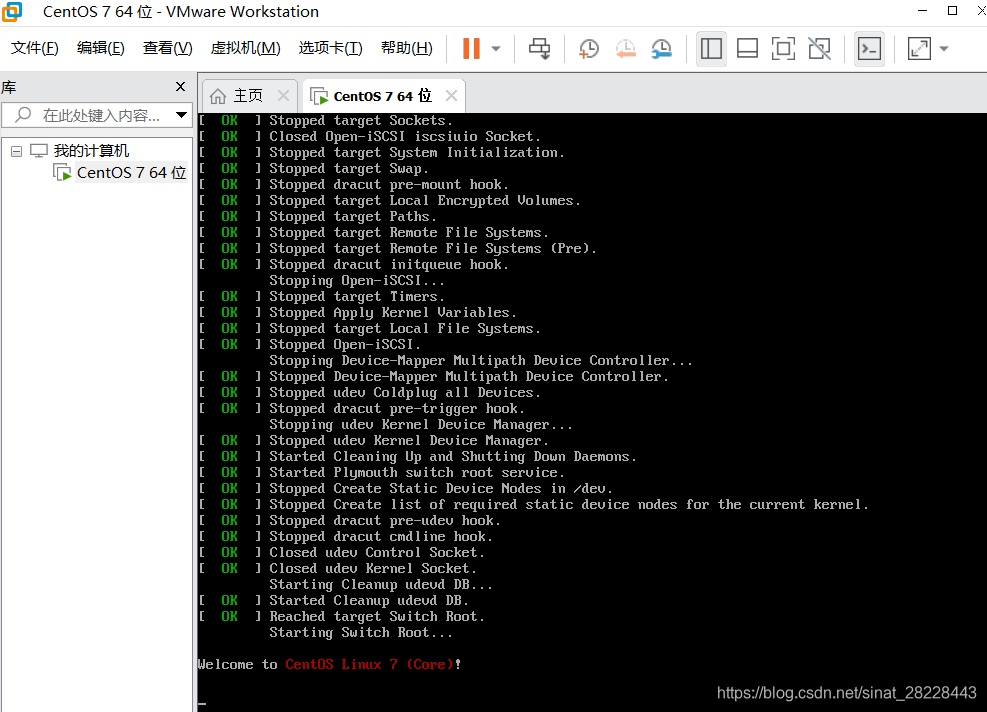This screenshot has height=712, width=987.
Task: Click 'Reached target Switch Root.' line
Action: click(377, 616)
